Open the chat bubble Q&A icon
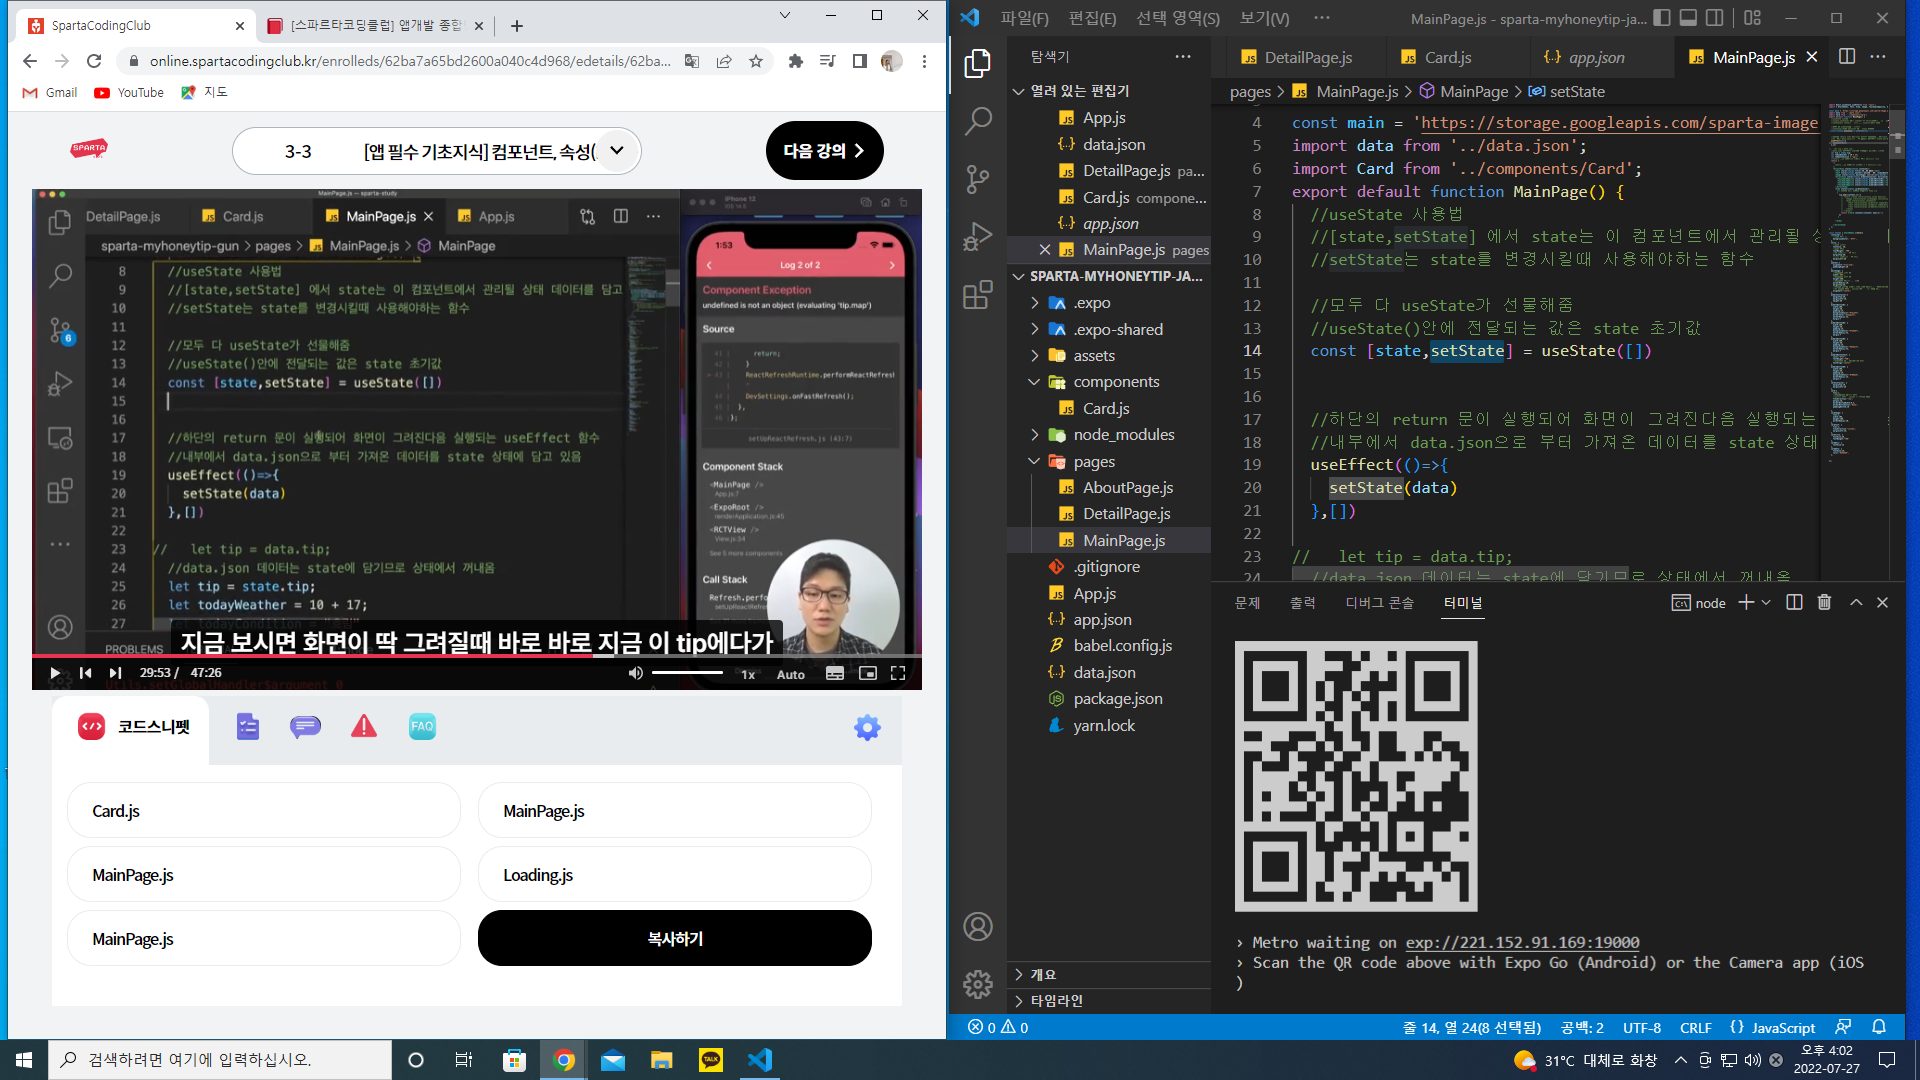The width and height of the screenshot is (1920, 1080). pos(305,727)
